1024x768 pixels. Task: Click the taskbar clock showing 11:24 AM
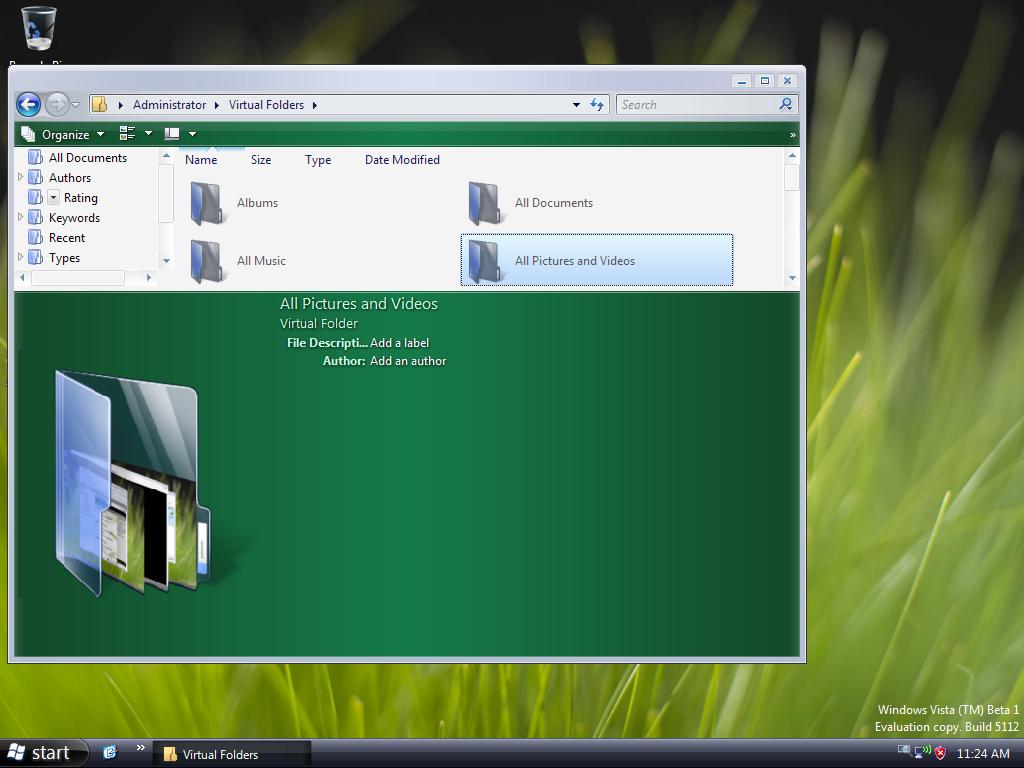tap(983, 754)
